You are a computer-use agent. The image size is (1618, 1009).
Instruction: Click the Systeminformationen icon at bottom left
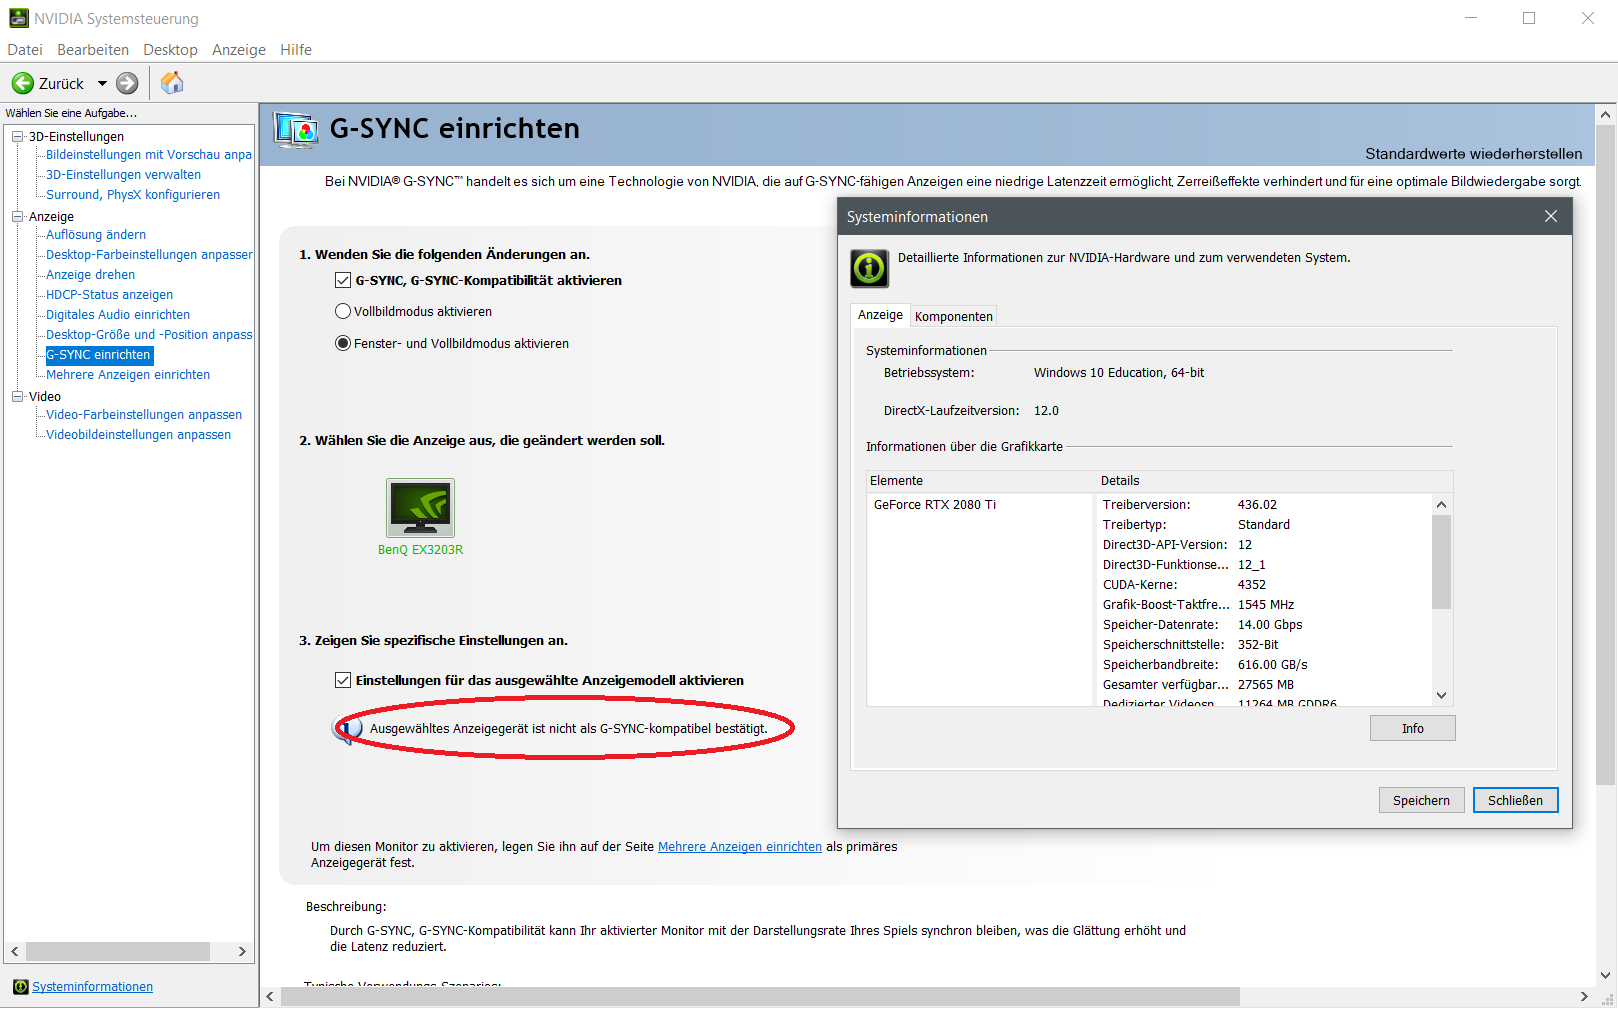coord(20,987)
